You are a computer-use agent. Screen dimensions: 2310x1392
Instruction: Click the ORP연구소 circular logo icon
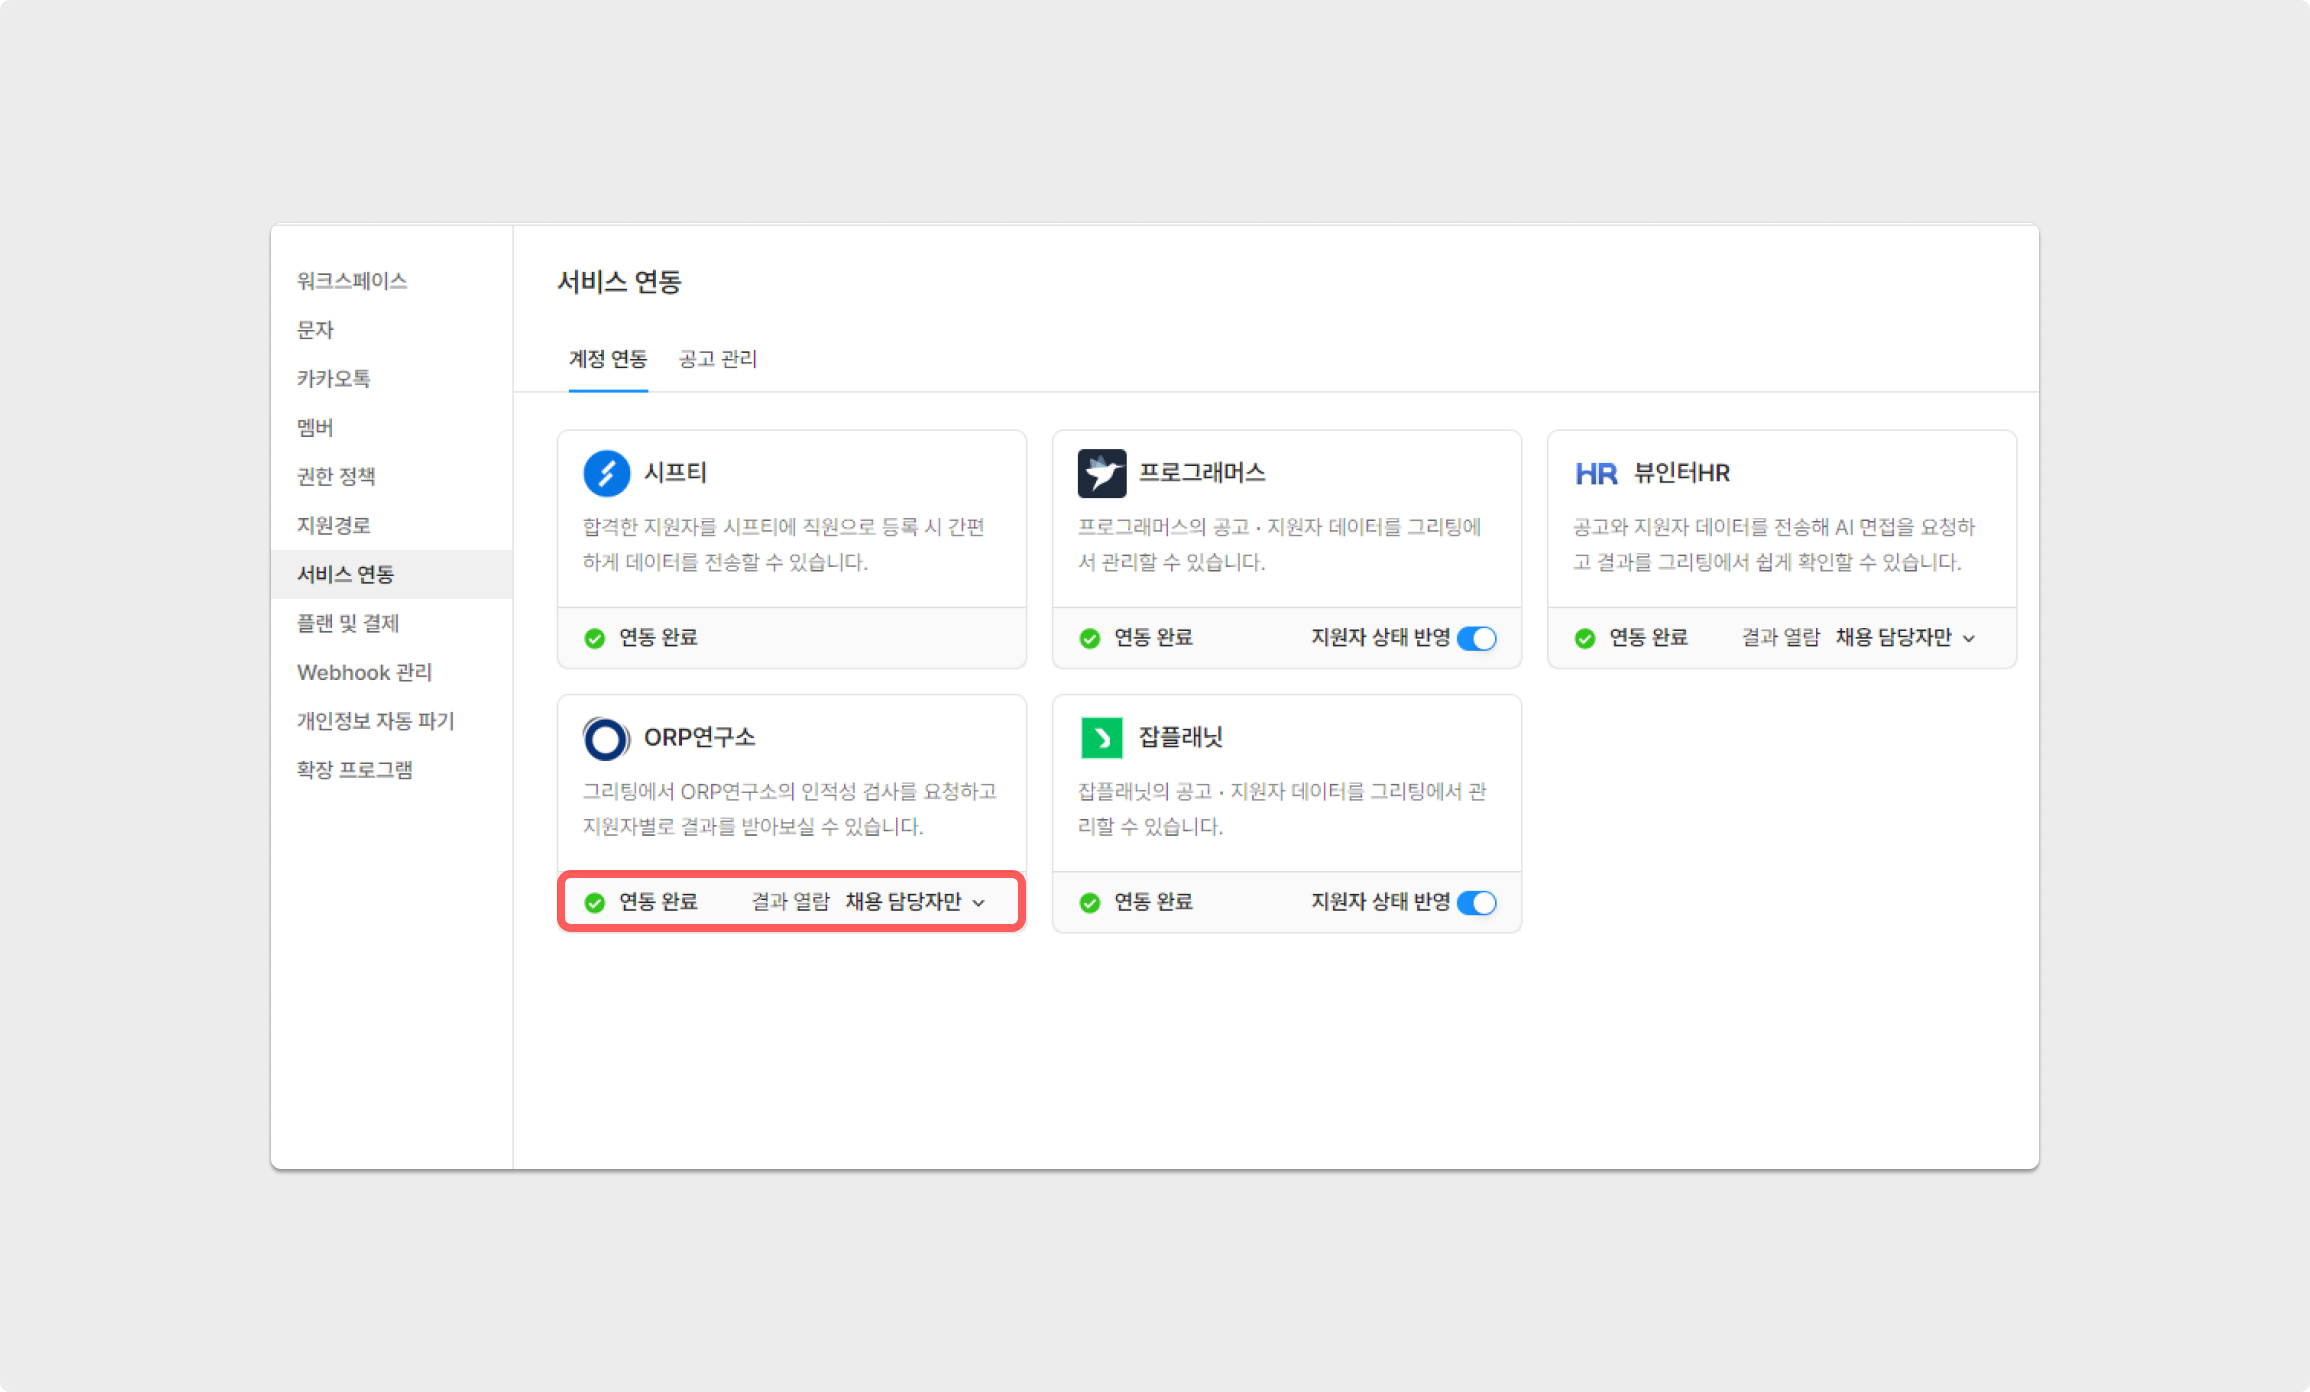[x=606, y=738]
